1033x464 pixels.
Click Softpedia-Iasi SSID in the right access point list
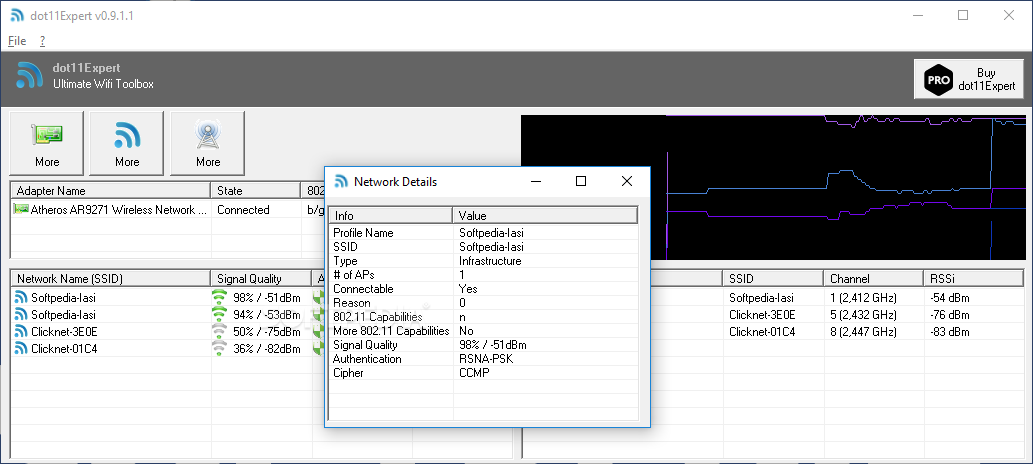click(761, 298)
